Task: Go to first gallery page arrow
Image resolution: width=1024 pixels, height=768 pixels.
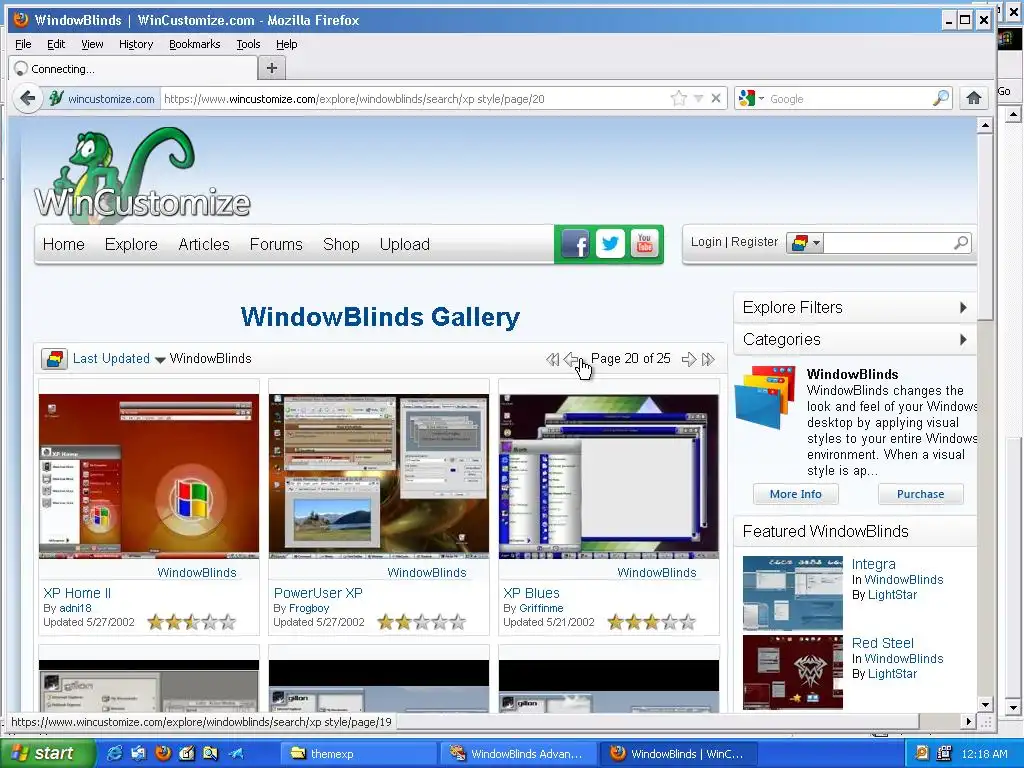Action: 552,359
